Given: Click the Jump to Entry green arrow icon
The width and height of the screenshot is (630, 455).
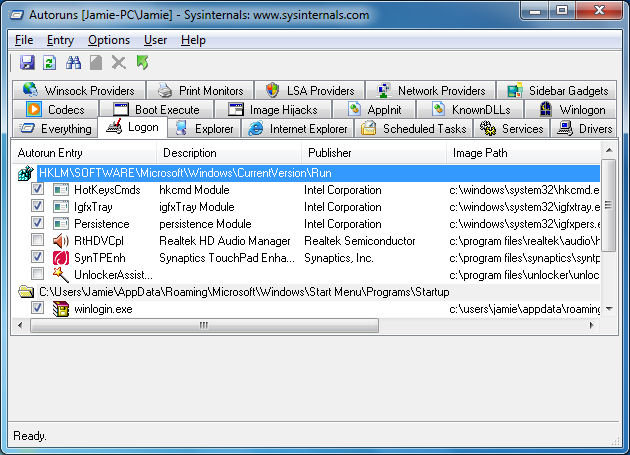Looking at the screenshot, I should point(142,63).
